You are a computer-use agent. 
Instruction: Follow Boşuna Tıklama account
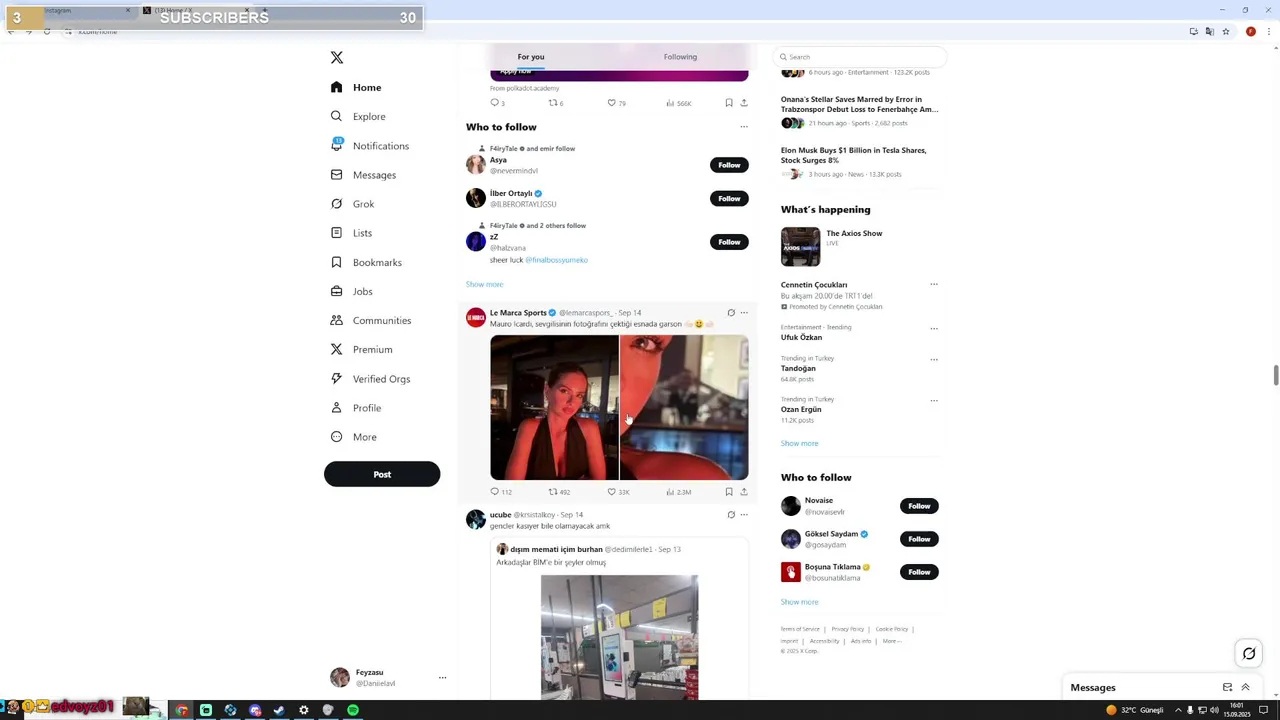pyautogui.click(x=919, y=572)
